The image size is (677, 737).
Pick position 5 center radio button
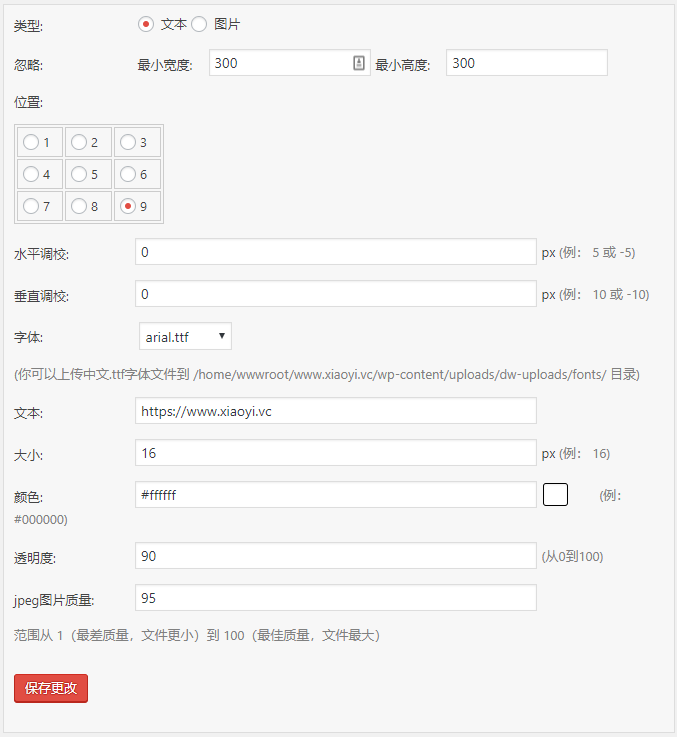click(79, 174)
